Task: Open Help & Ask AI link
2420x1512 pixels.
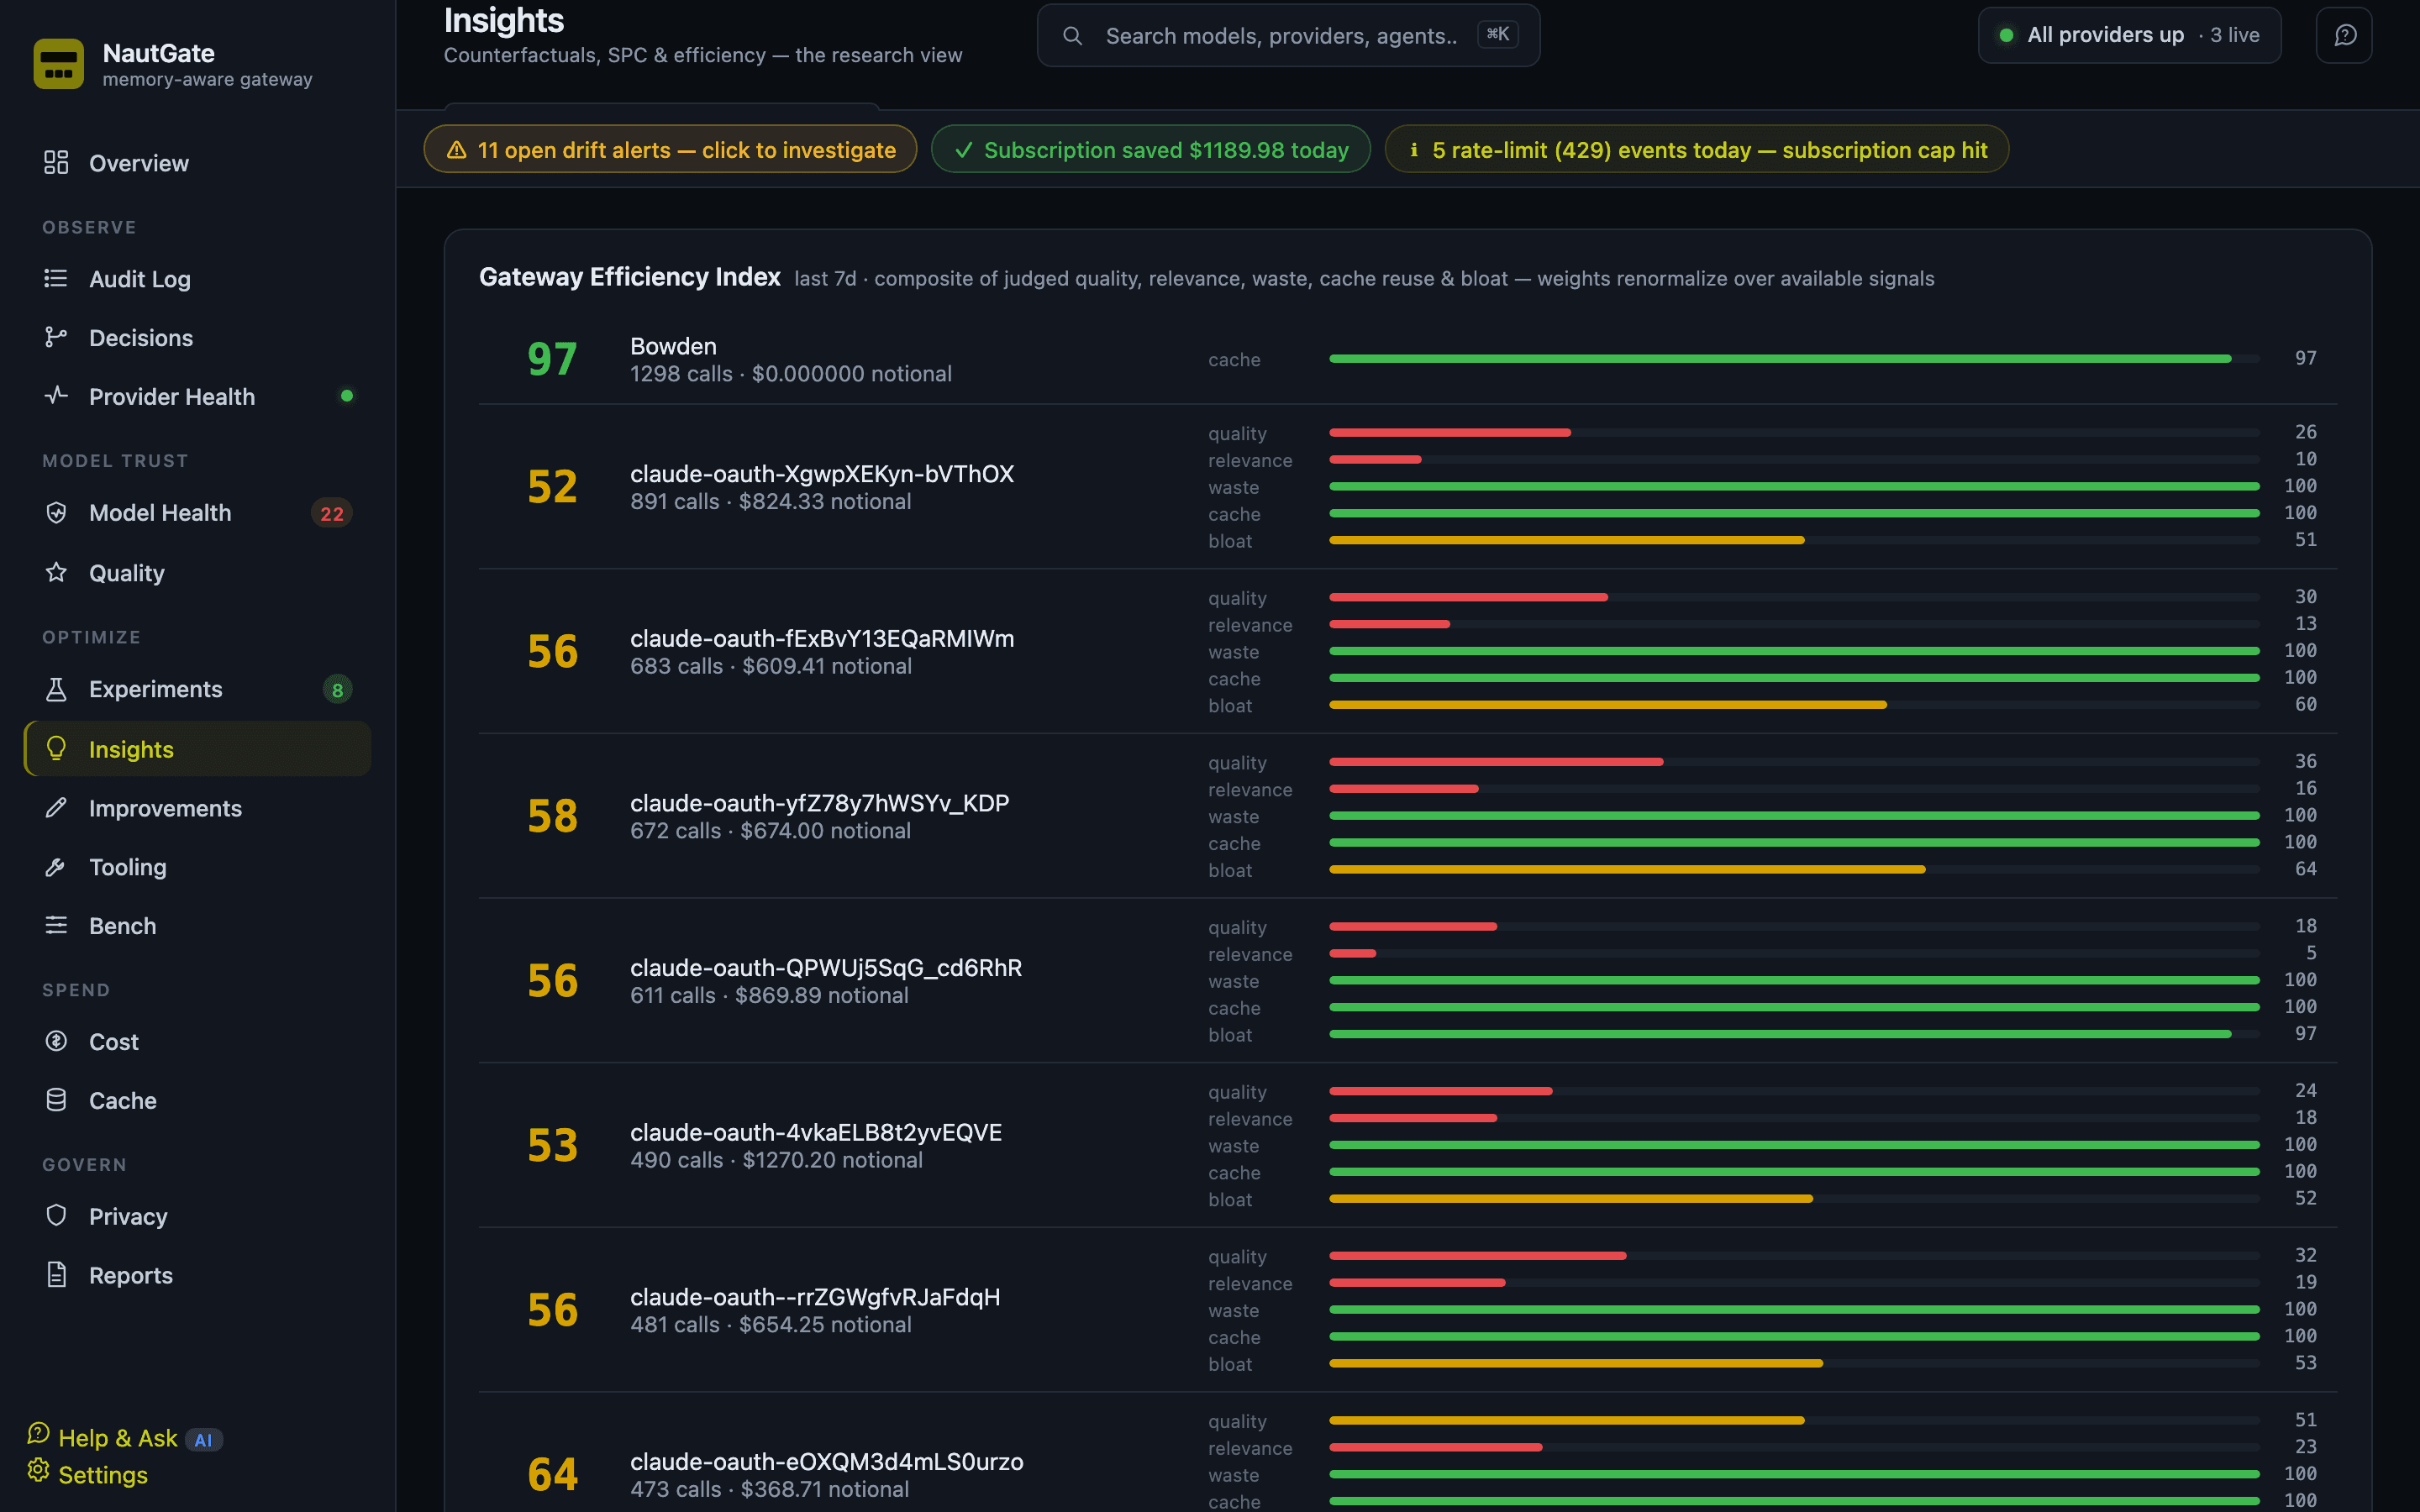Action: (125, 1437)
